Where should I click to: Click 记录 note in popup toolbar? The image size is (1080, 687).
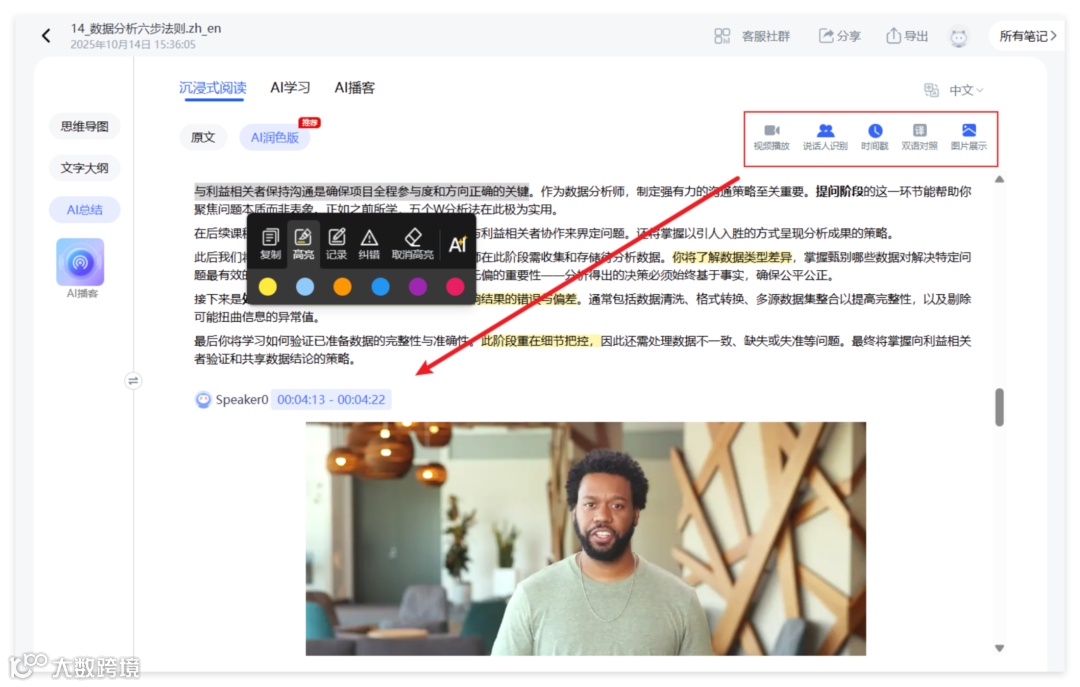[x=336, y=243]
